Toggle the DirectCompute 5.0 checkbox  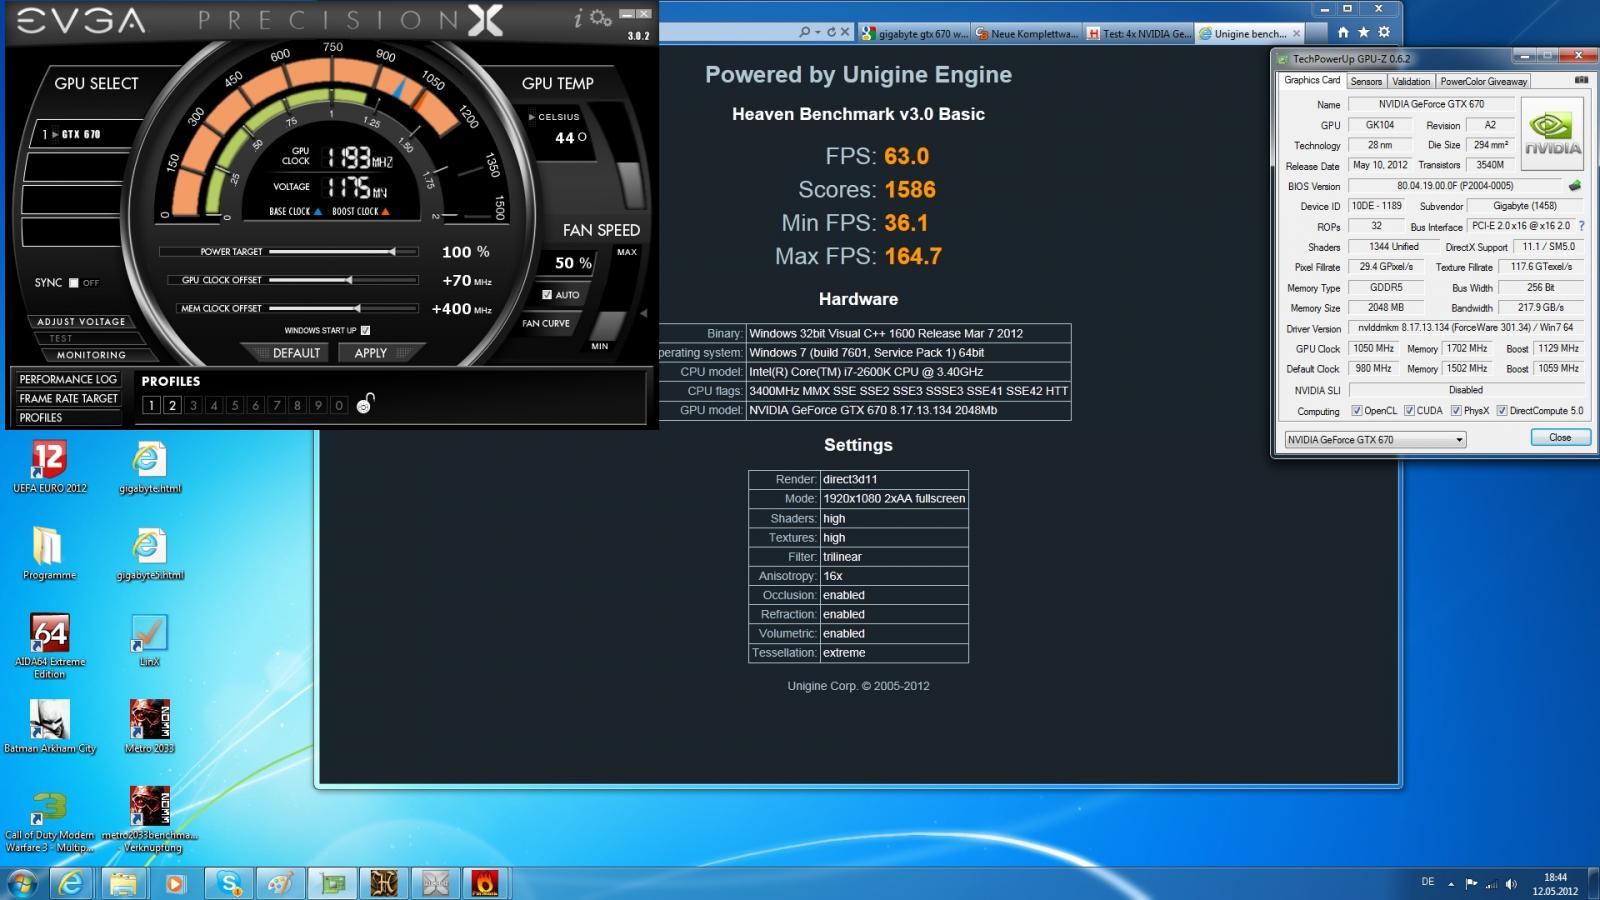coord(1502,411)
